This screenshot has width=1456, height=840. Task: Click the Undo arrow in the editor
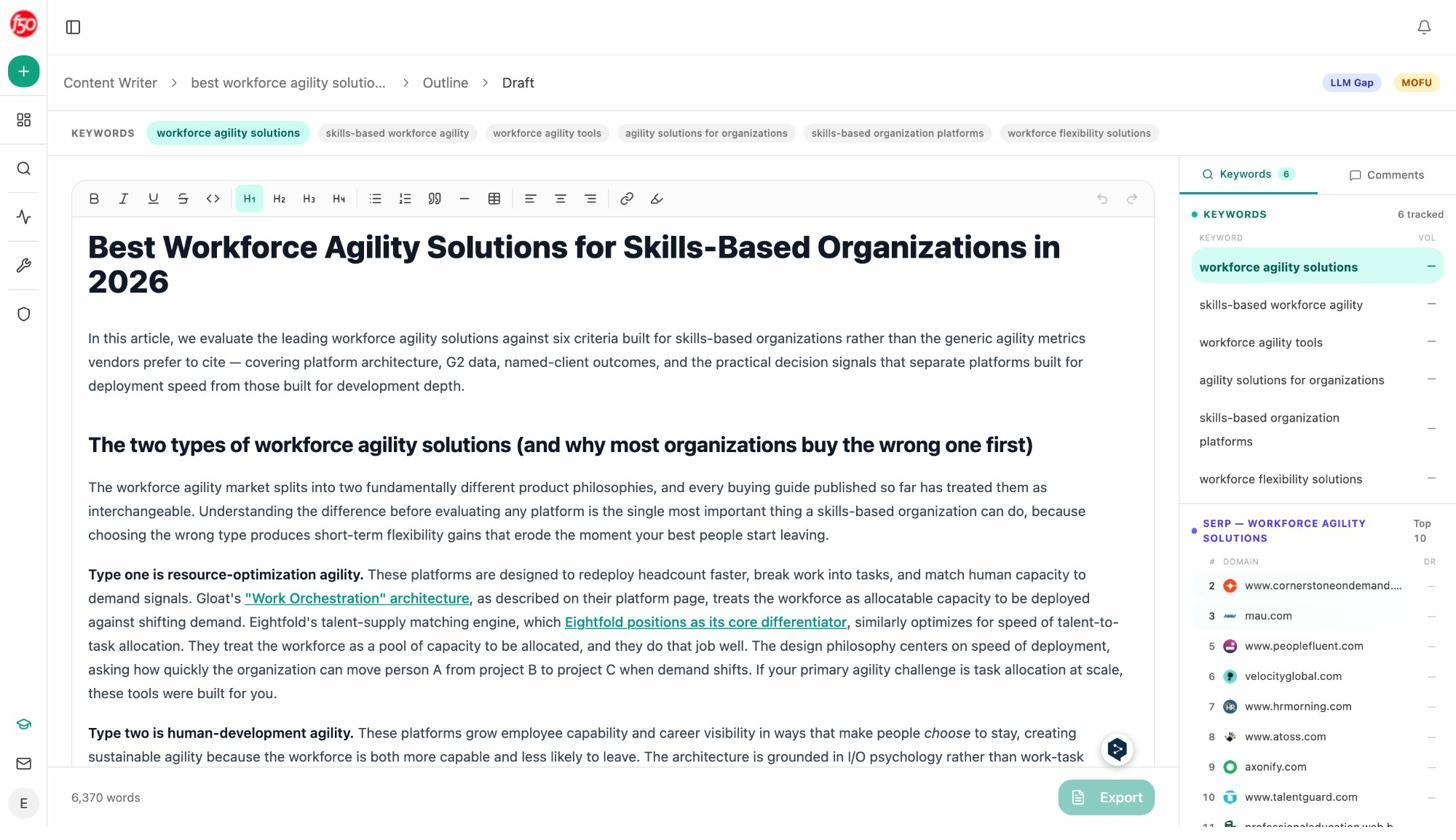coord(1101,198)
